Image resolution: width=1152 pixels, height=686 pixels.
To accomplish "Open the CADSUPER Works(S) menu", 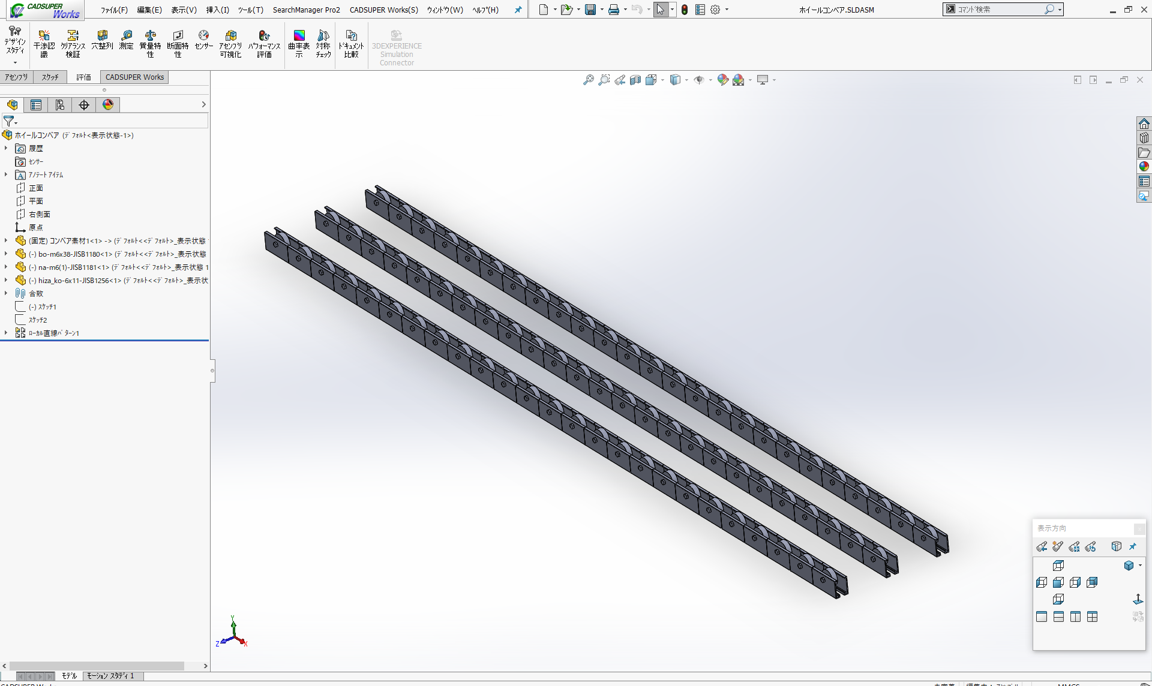I will tap(384, 10).
